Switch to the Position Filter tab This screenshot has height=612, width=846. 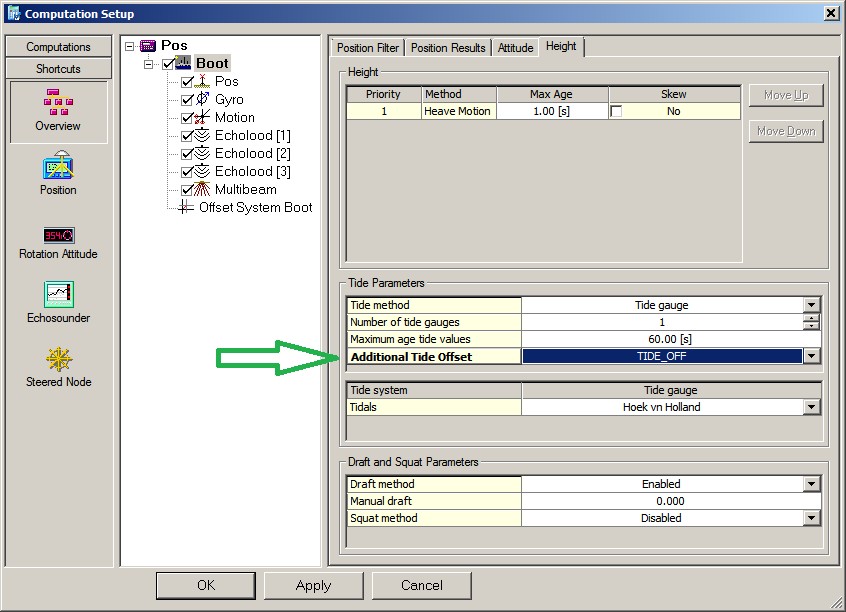[368, 48]
